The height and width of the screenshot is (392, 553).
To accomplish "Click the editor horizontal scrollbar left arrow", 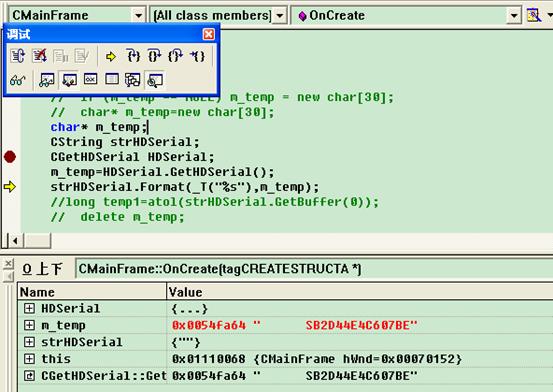I will 15,241.
